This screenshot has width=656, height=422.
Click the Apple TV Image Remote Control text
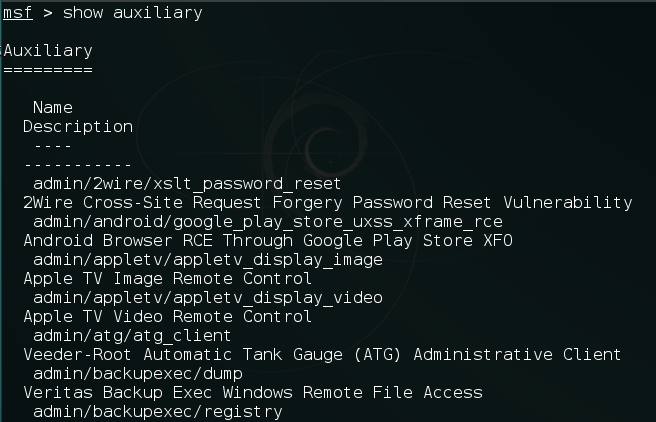(167, 279)
